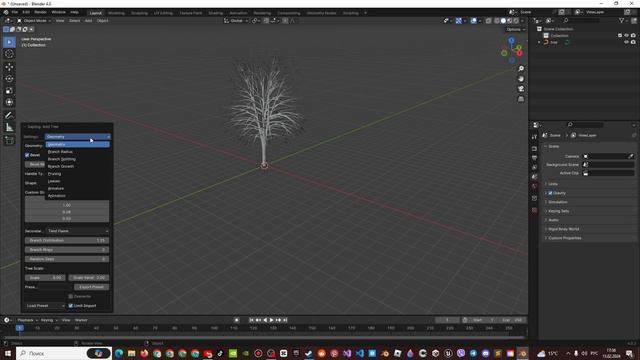
Task: Select the Cursor tool
Action: pos(9,54)
